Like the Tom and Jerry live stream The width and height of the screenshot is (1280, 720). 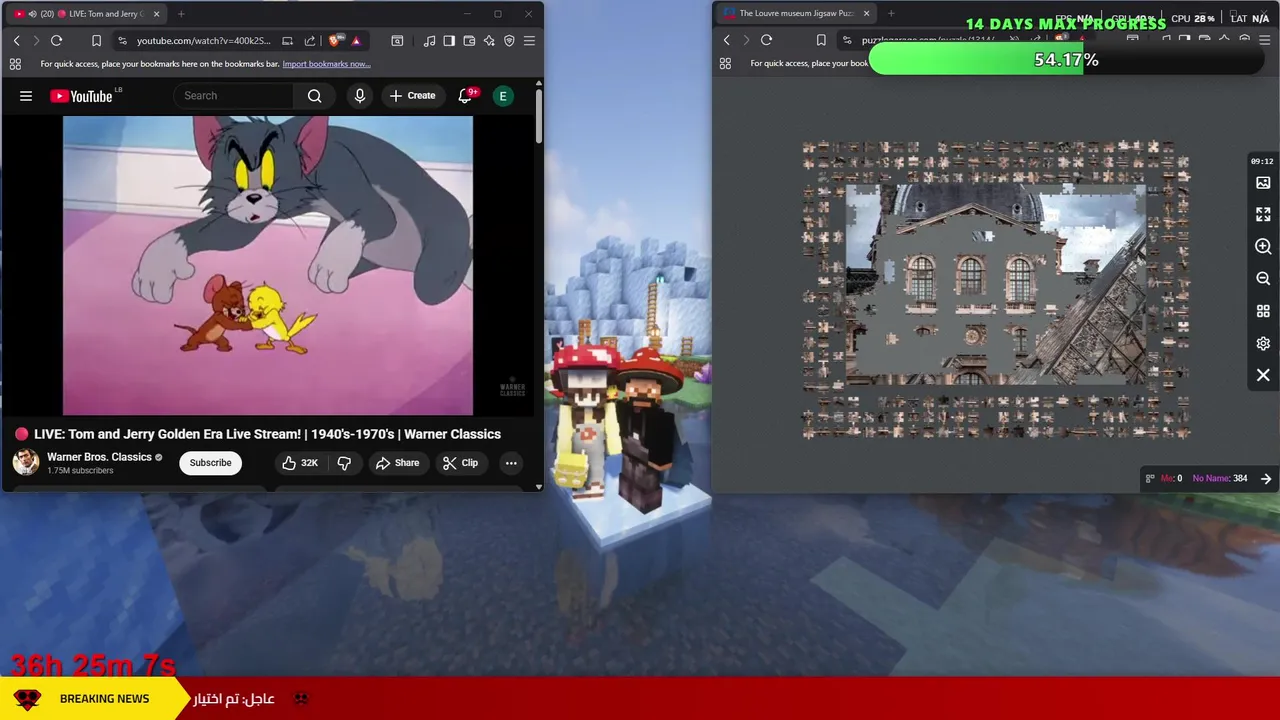click(300, 463)
